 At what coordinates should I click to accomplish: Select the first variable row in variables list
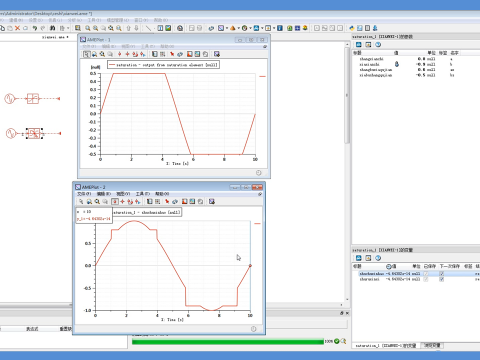[416, 274]
